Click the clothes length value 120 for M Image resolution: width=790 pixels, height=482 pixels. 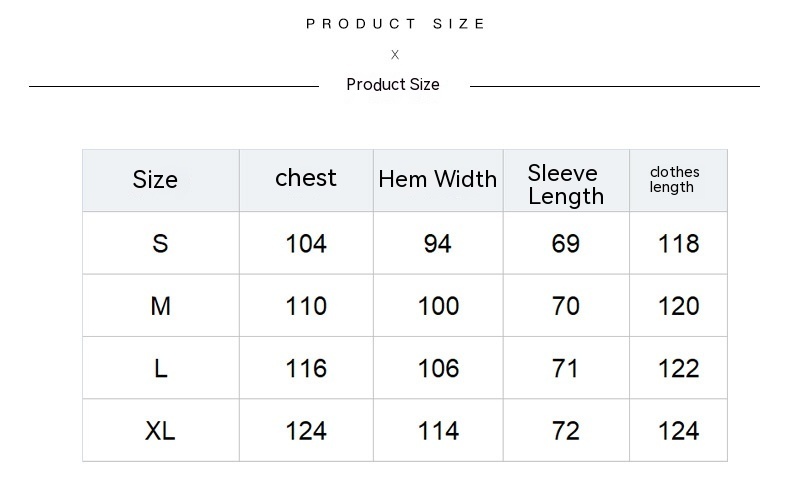pyautogui.click(x=679, y=306)
